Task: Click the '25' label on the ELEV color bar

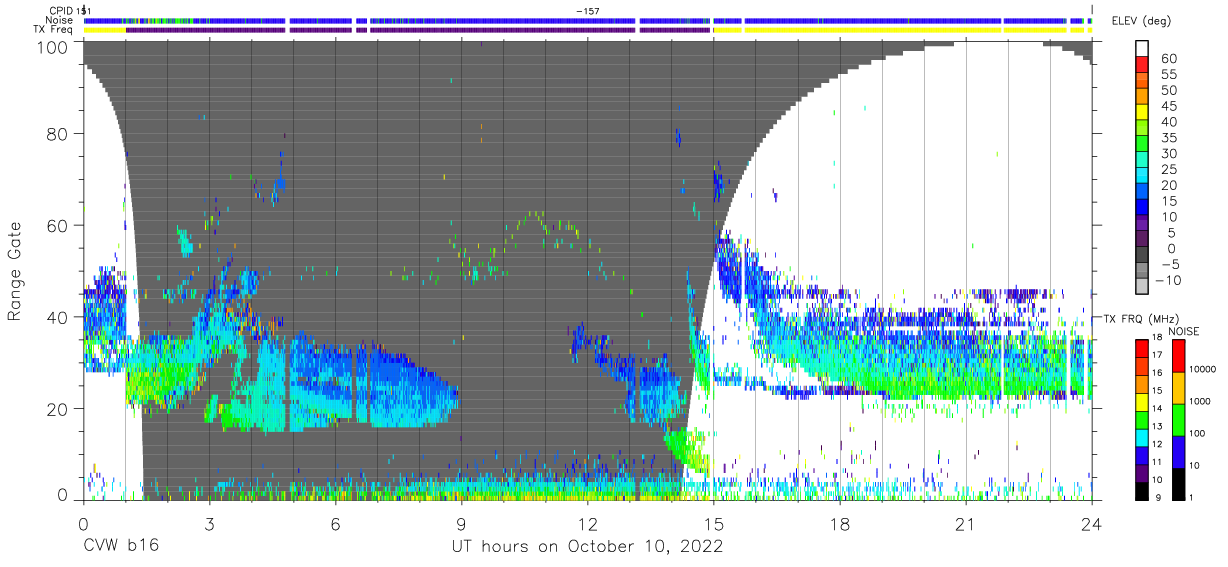Action: tap(1168, 170)
